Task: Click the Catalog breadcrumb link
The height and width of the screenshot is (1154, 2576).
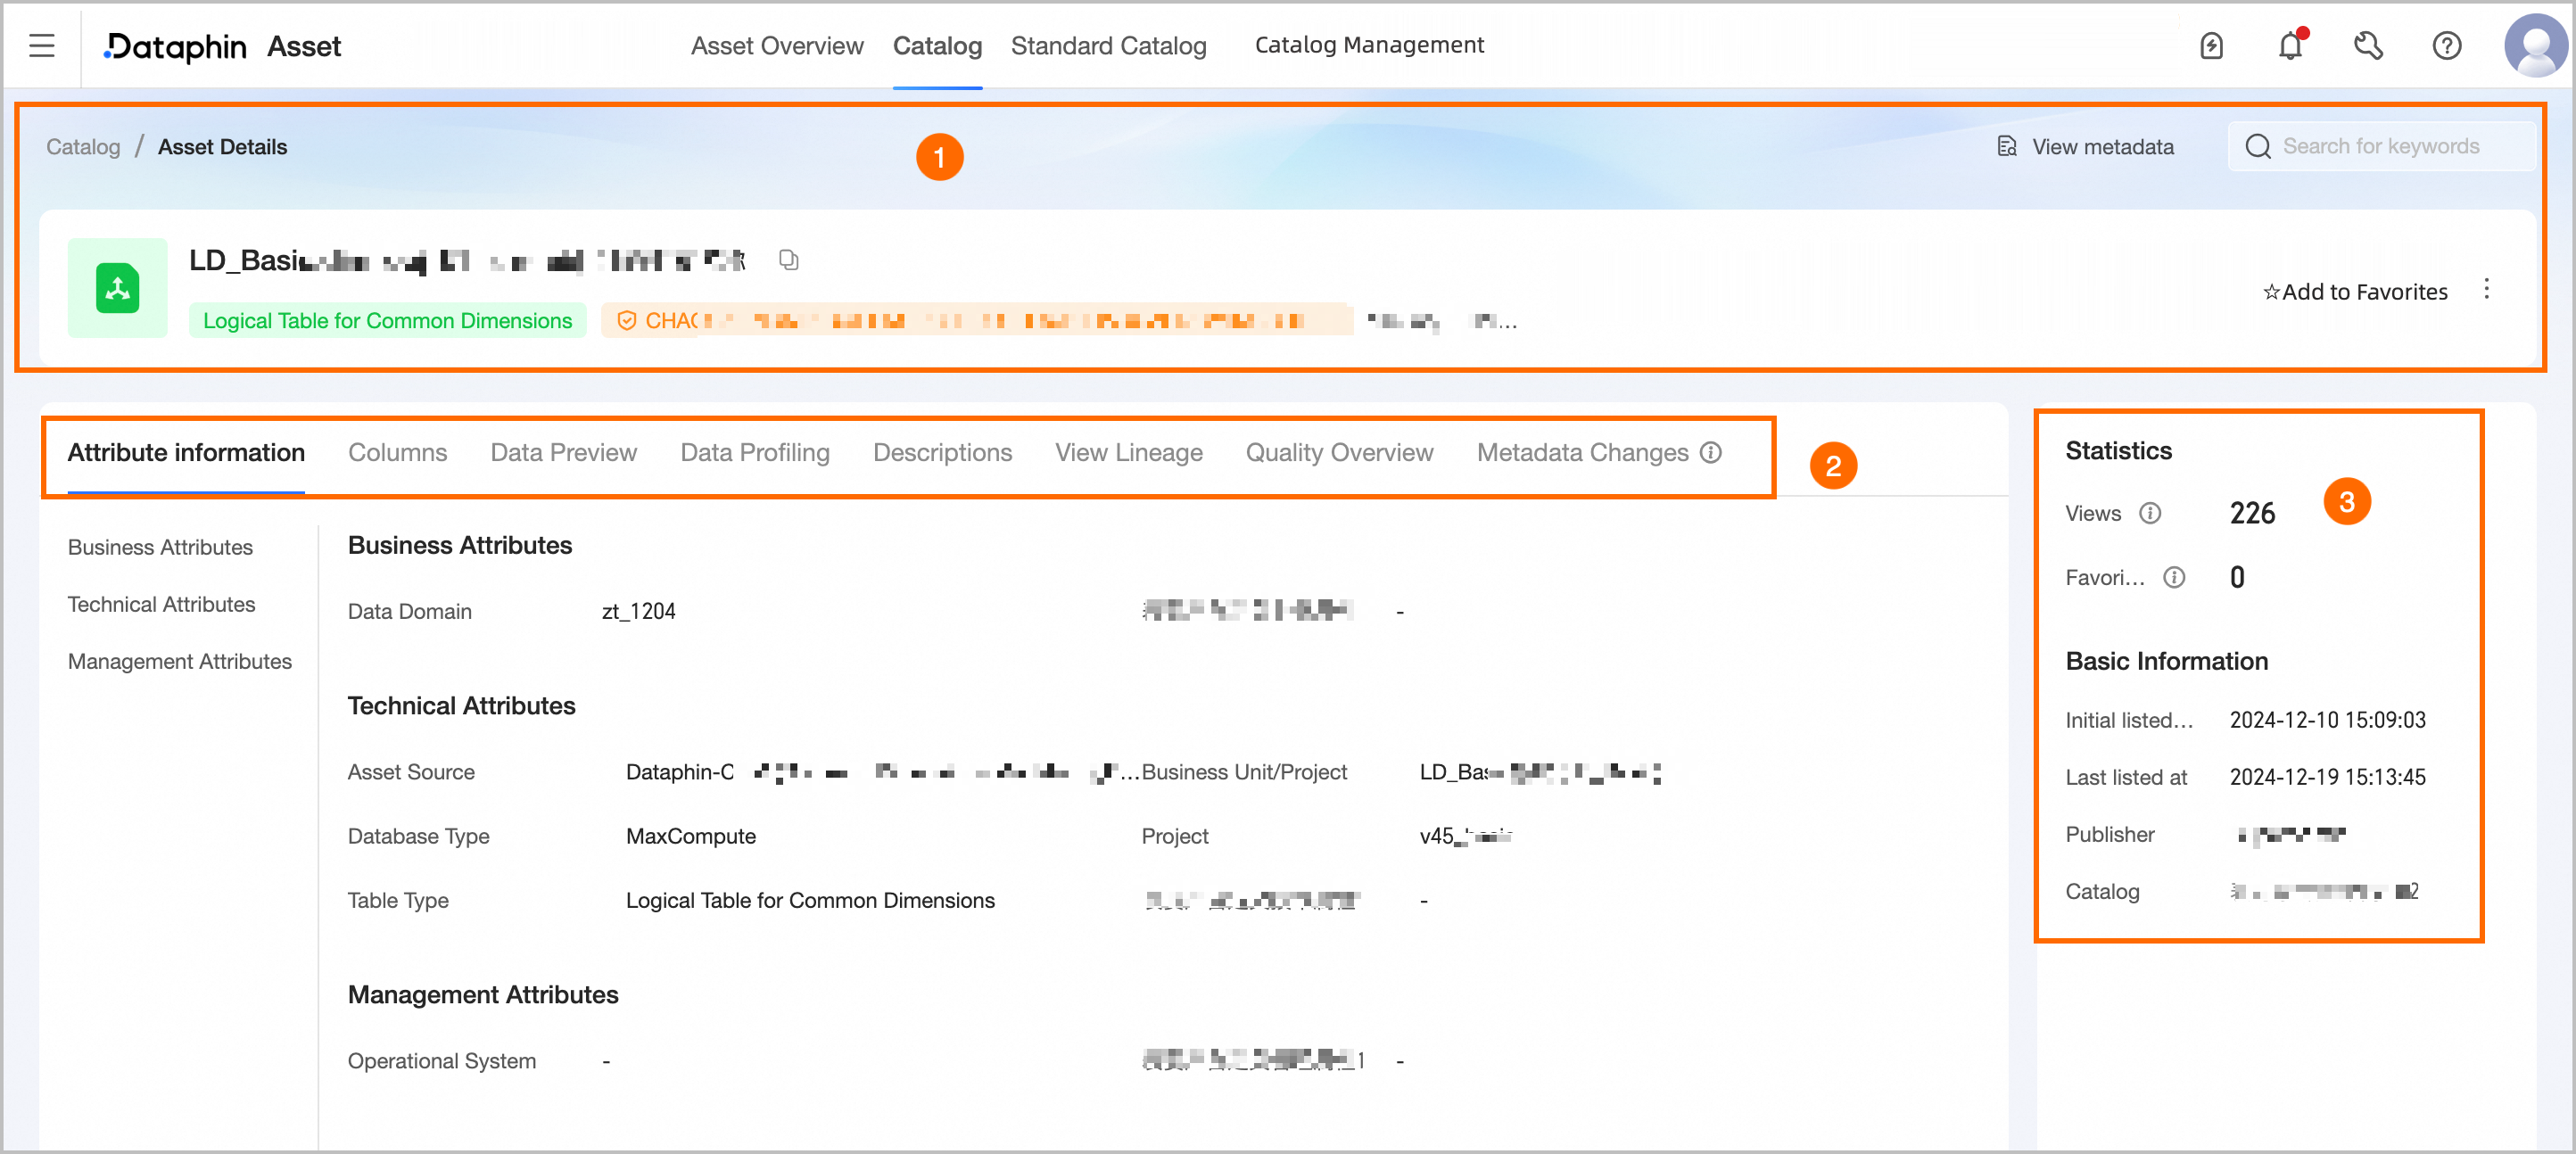Action: coord(83,147)
